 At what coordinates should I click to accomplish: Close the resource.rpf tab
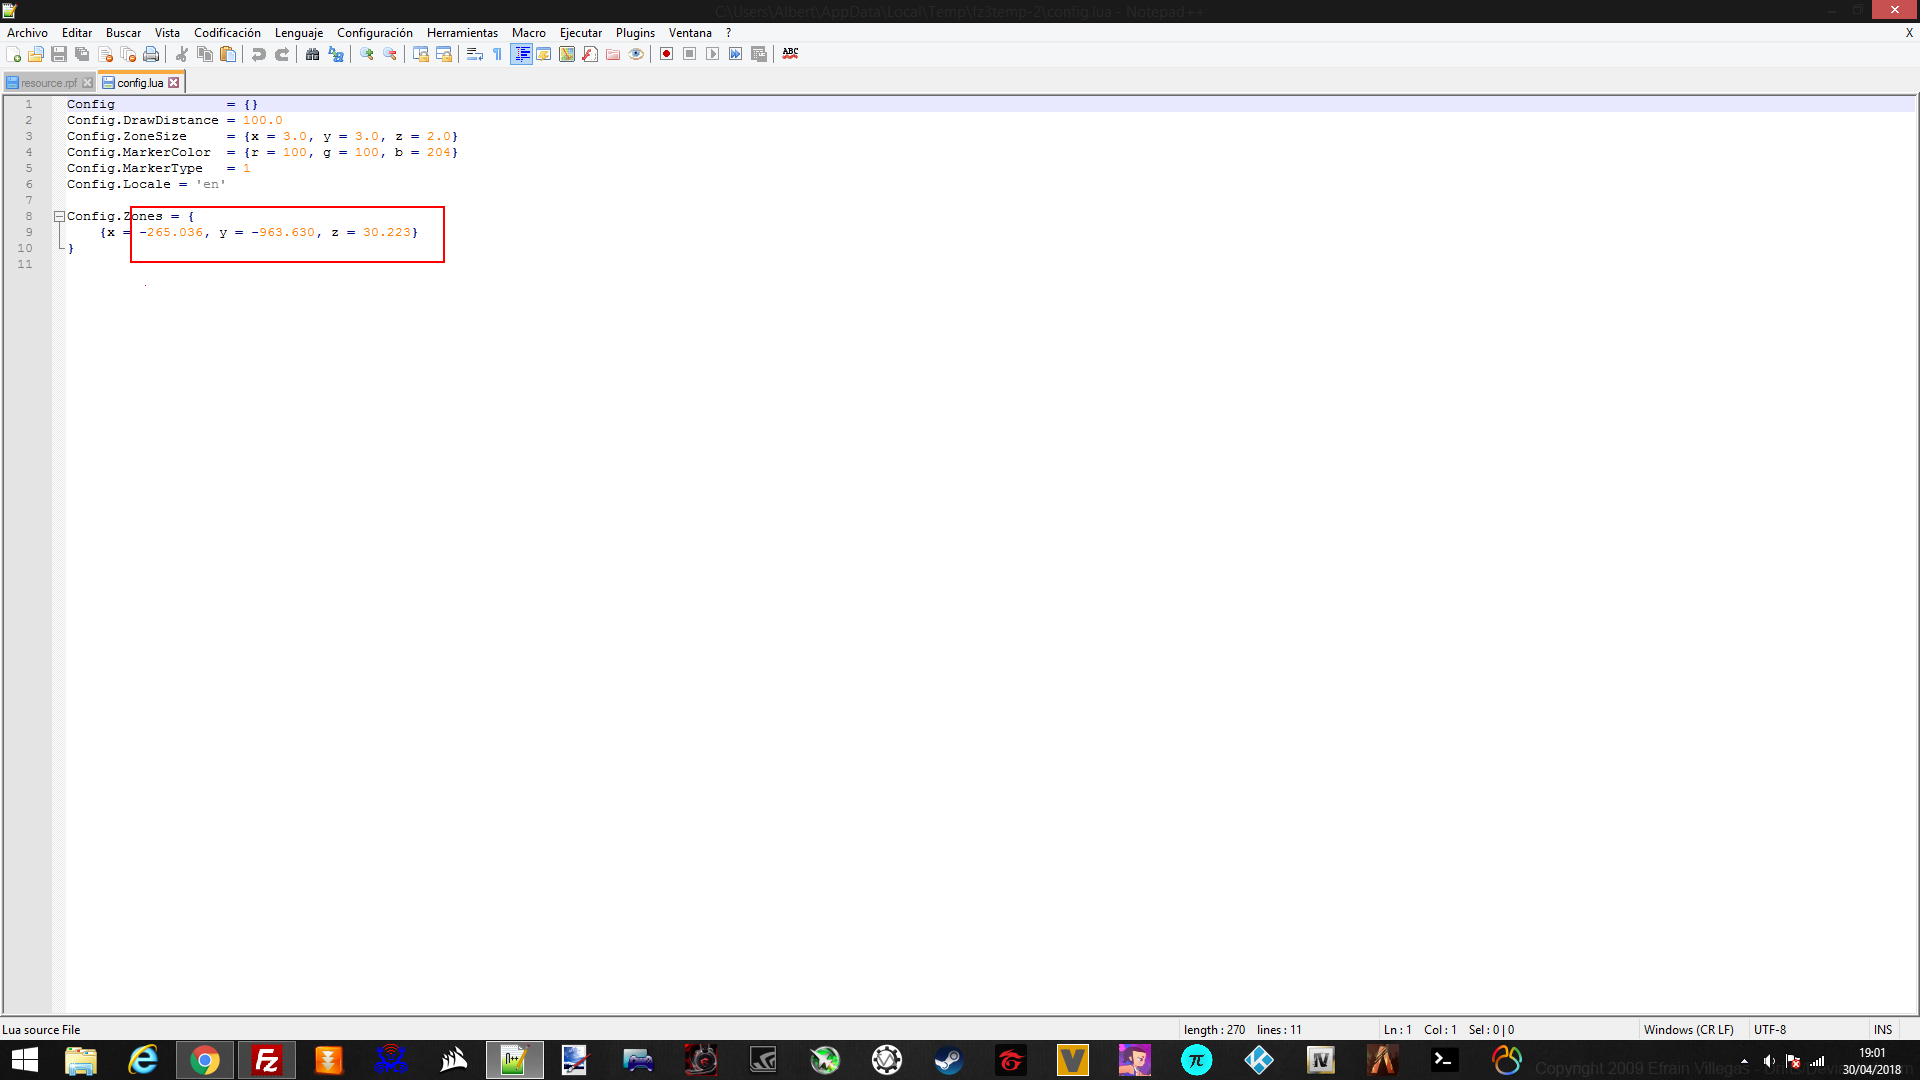click(x=87, y=83)
